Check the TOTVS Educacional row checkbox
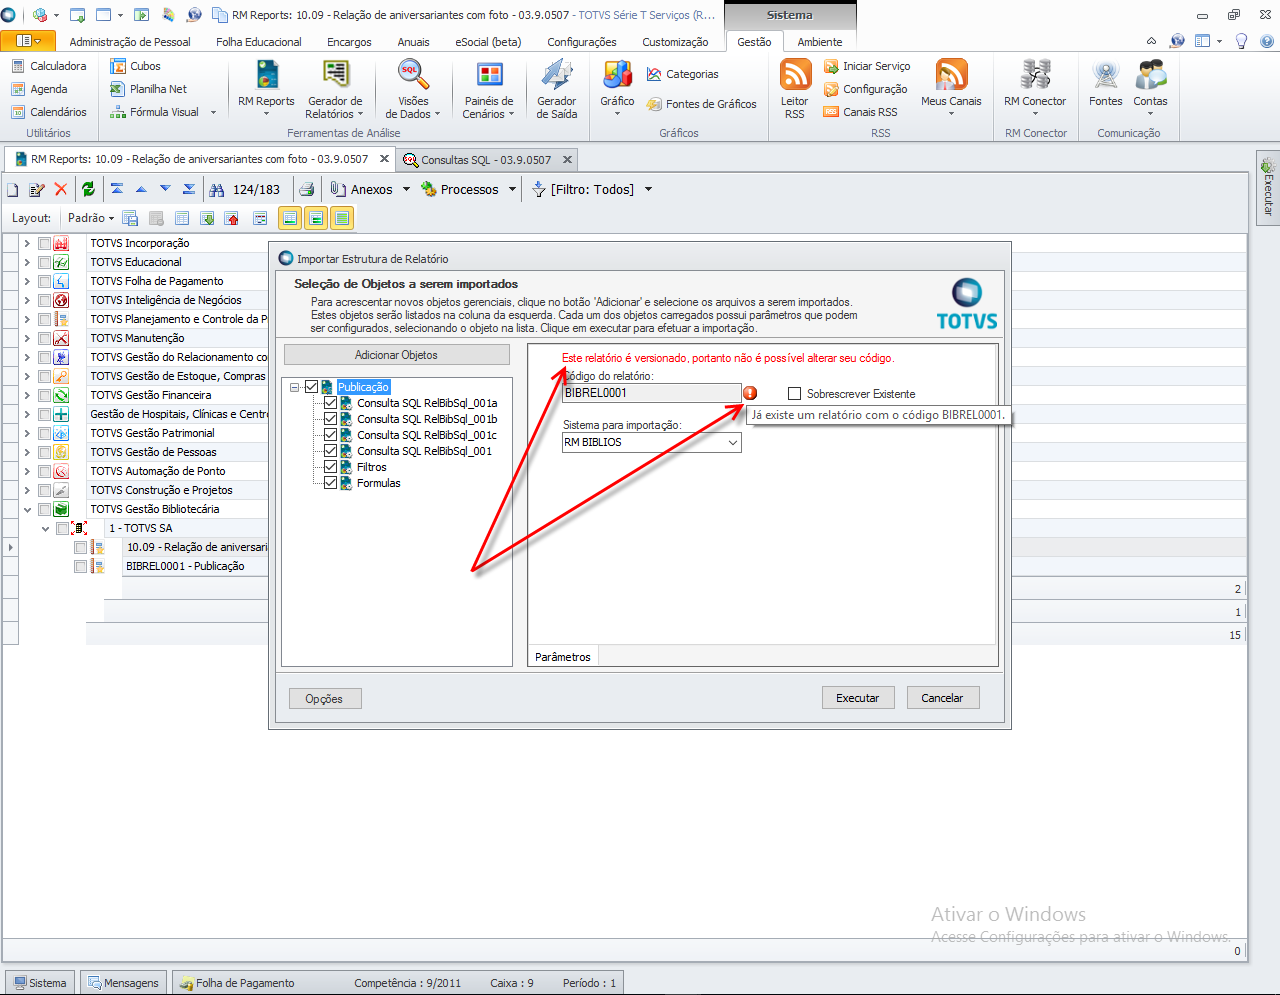 tap(44, 262)
